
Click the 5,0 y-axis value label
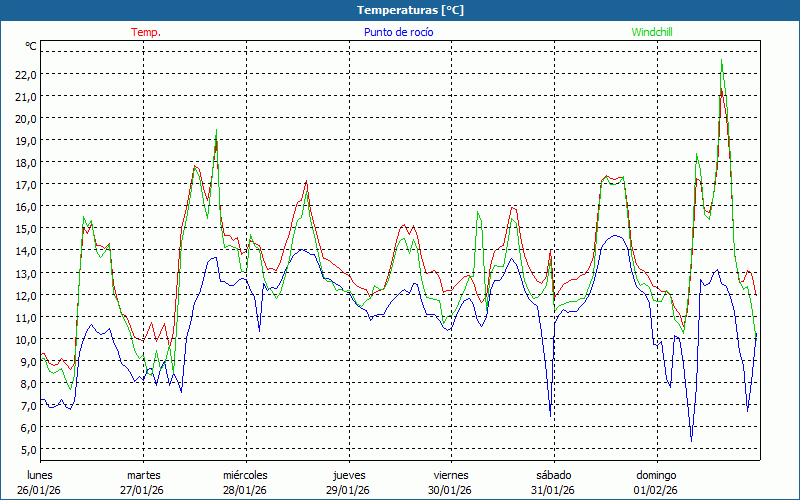click(x=26, y=450)
